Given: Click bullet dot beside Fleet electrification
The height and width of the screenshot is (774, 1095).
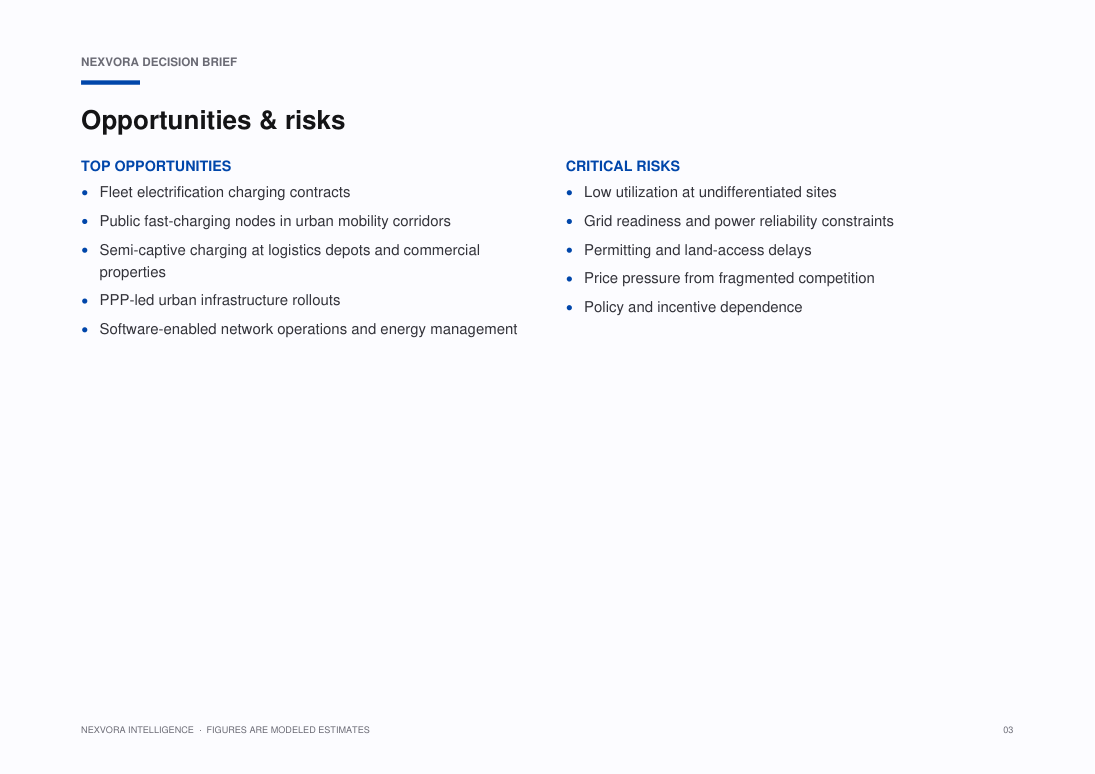Looking at the screenshot, I should point(85,193).
